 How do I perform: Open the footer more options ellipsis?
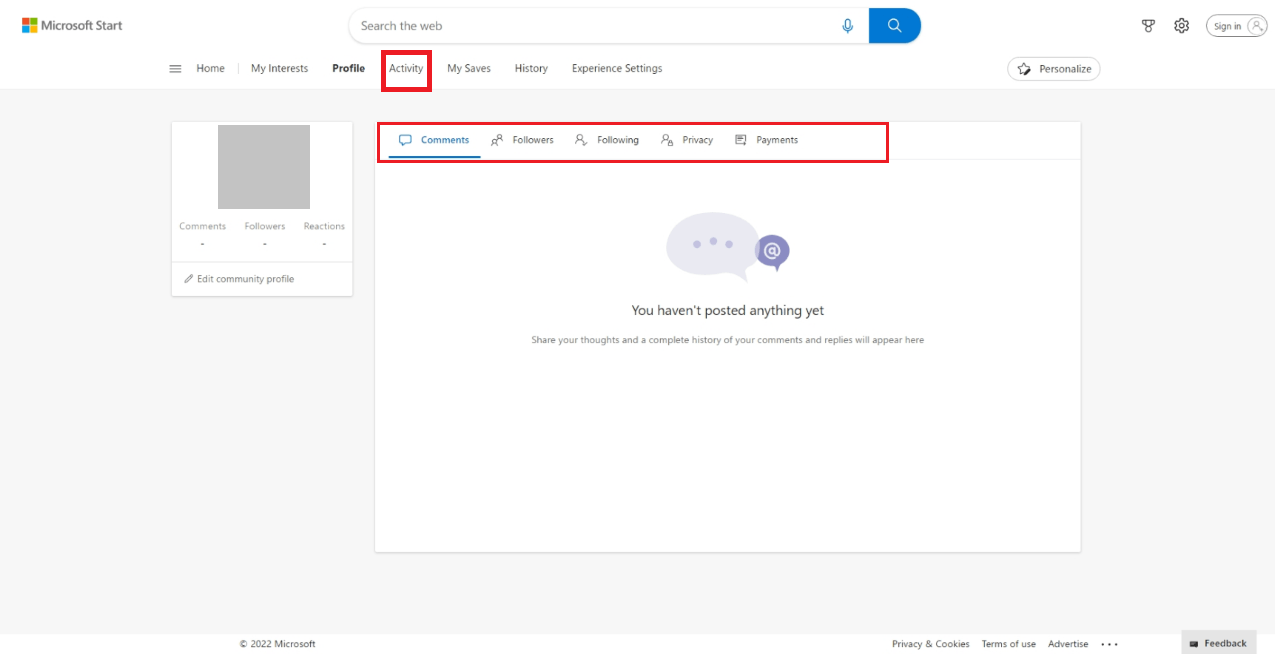(1110, 644)
